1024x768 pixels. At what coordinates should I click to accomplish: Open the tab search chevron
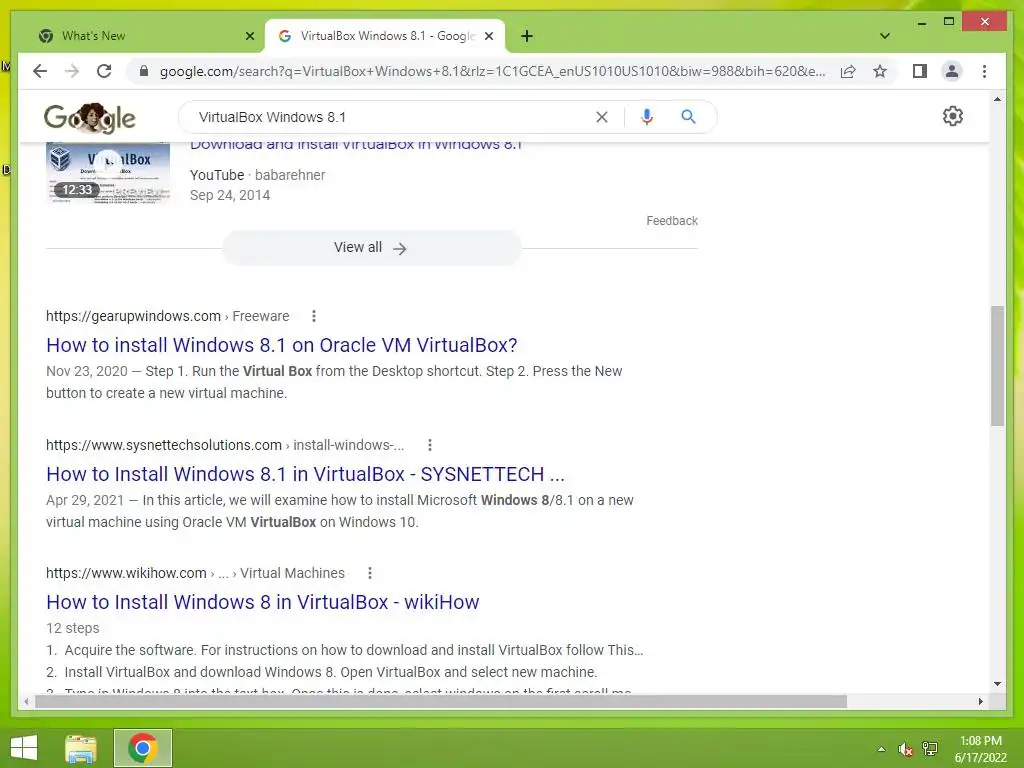tap(885, 36)
